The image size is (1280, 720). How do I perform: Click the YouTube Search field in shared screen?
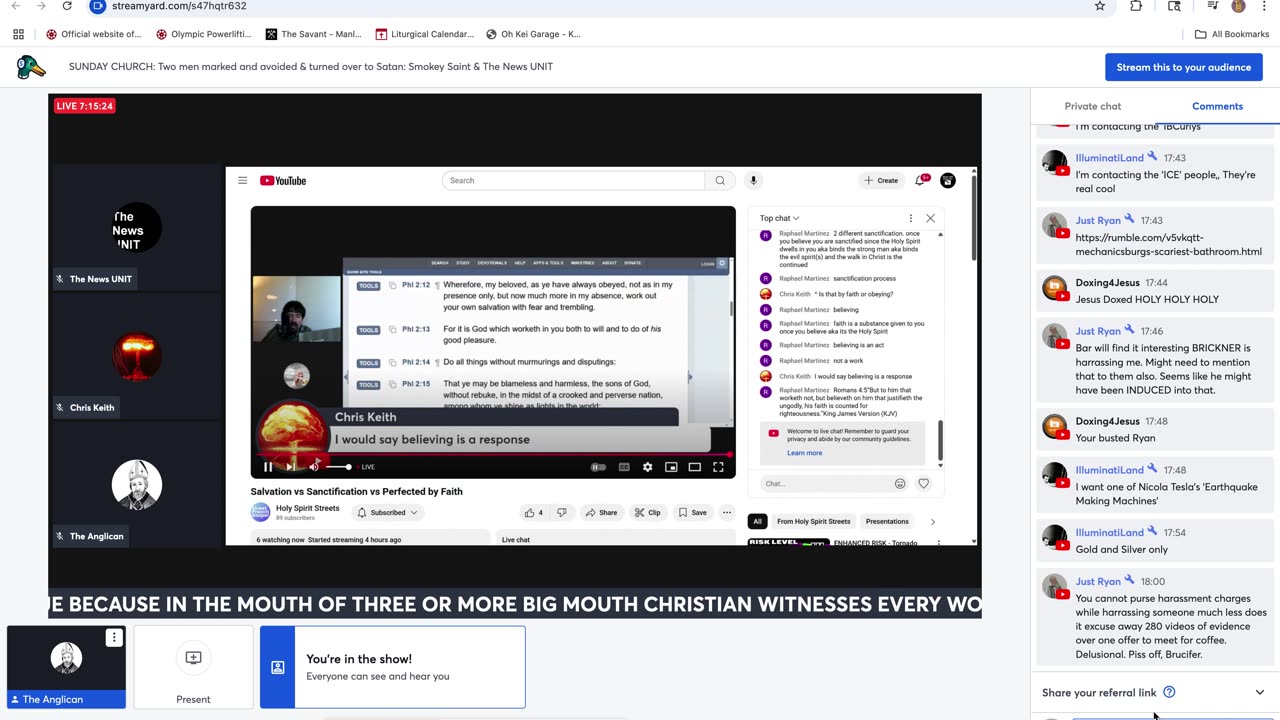click(x=573, y=181)
